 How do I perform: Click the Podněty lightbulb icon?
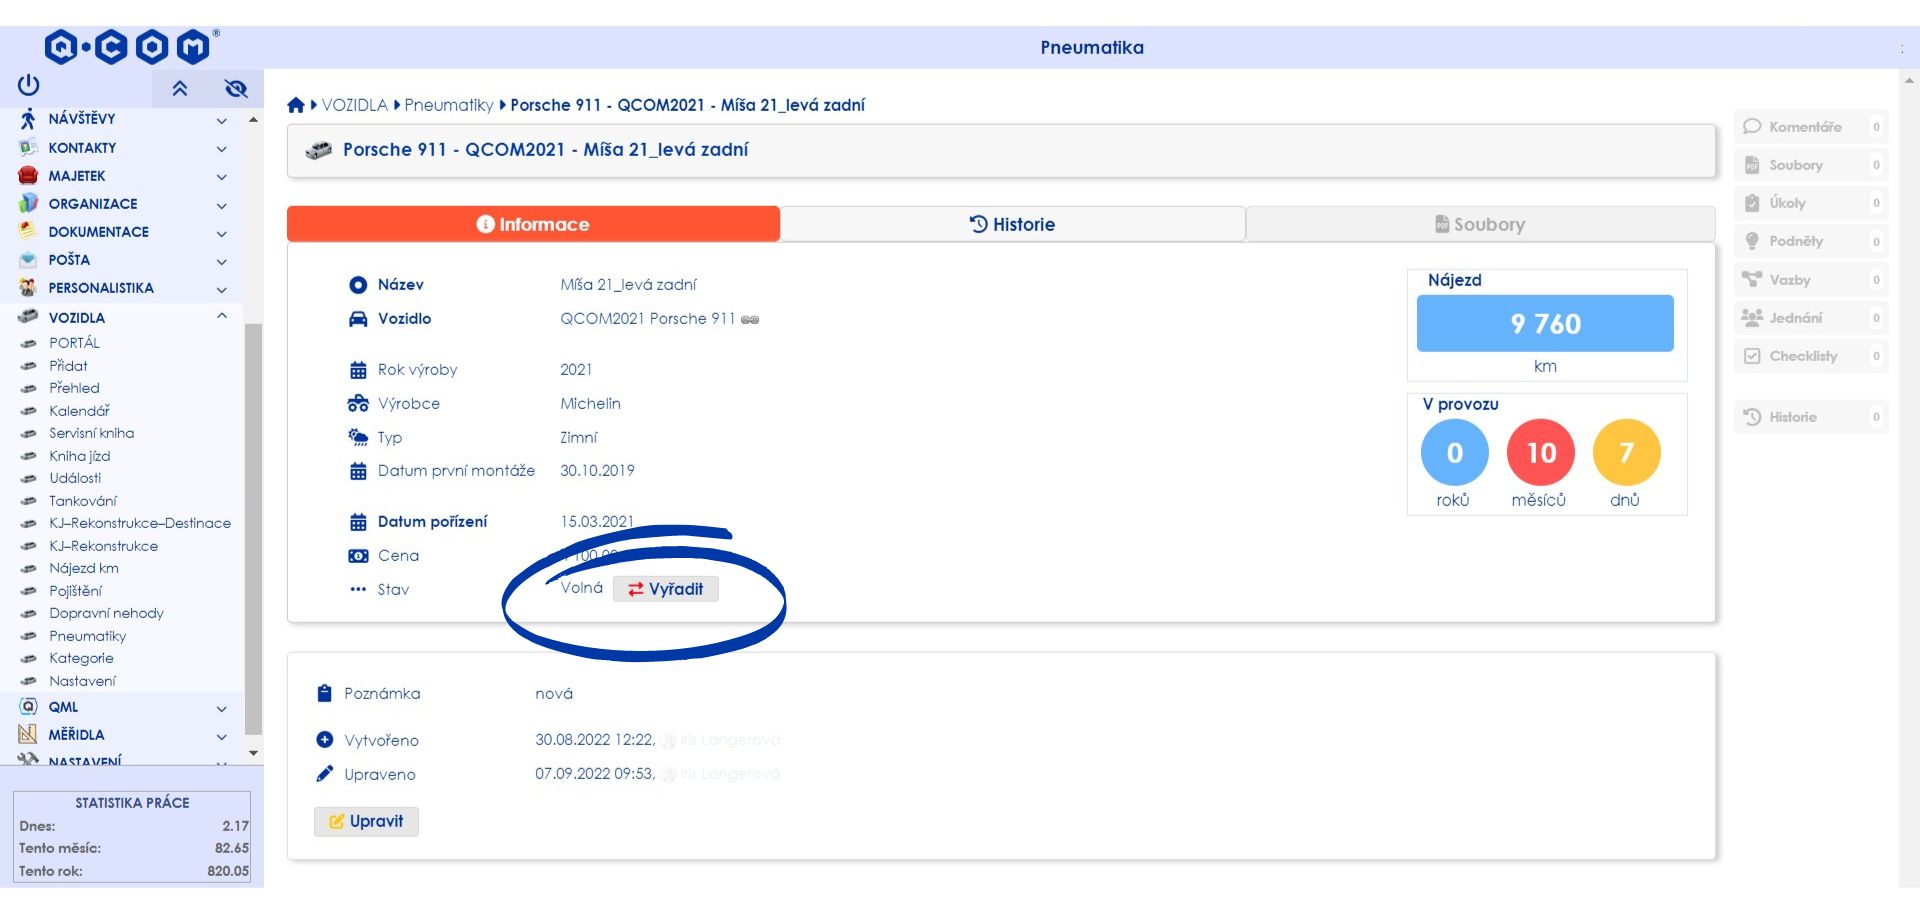1752,241
